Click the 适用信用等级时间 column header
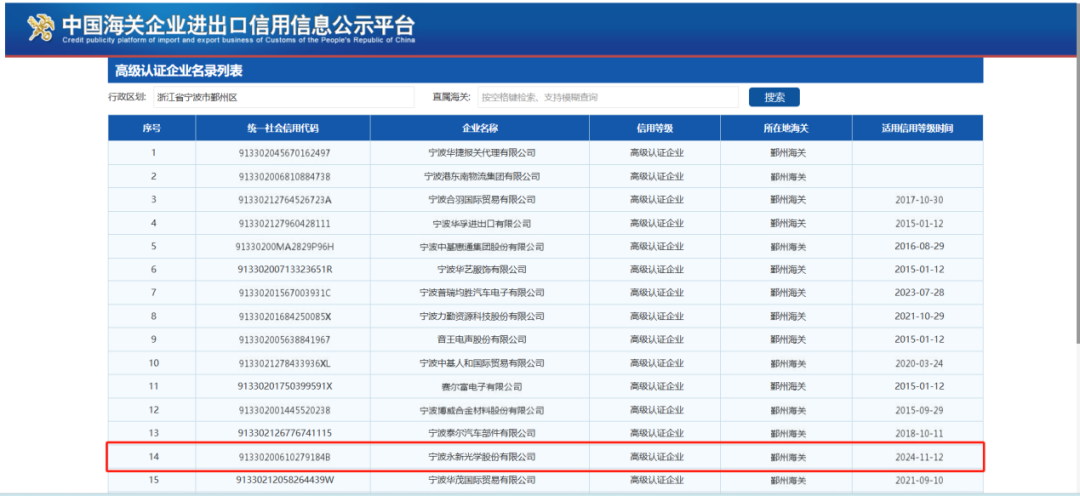 (x=917, y=128)
